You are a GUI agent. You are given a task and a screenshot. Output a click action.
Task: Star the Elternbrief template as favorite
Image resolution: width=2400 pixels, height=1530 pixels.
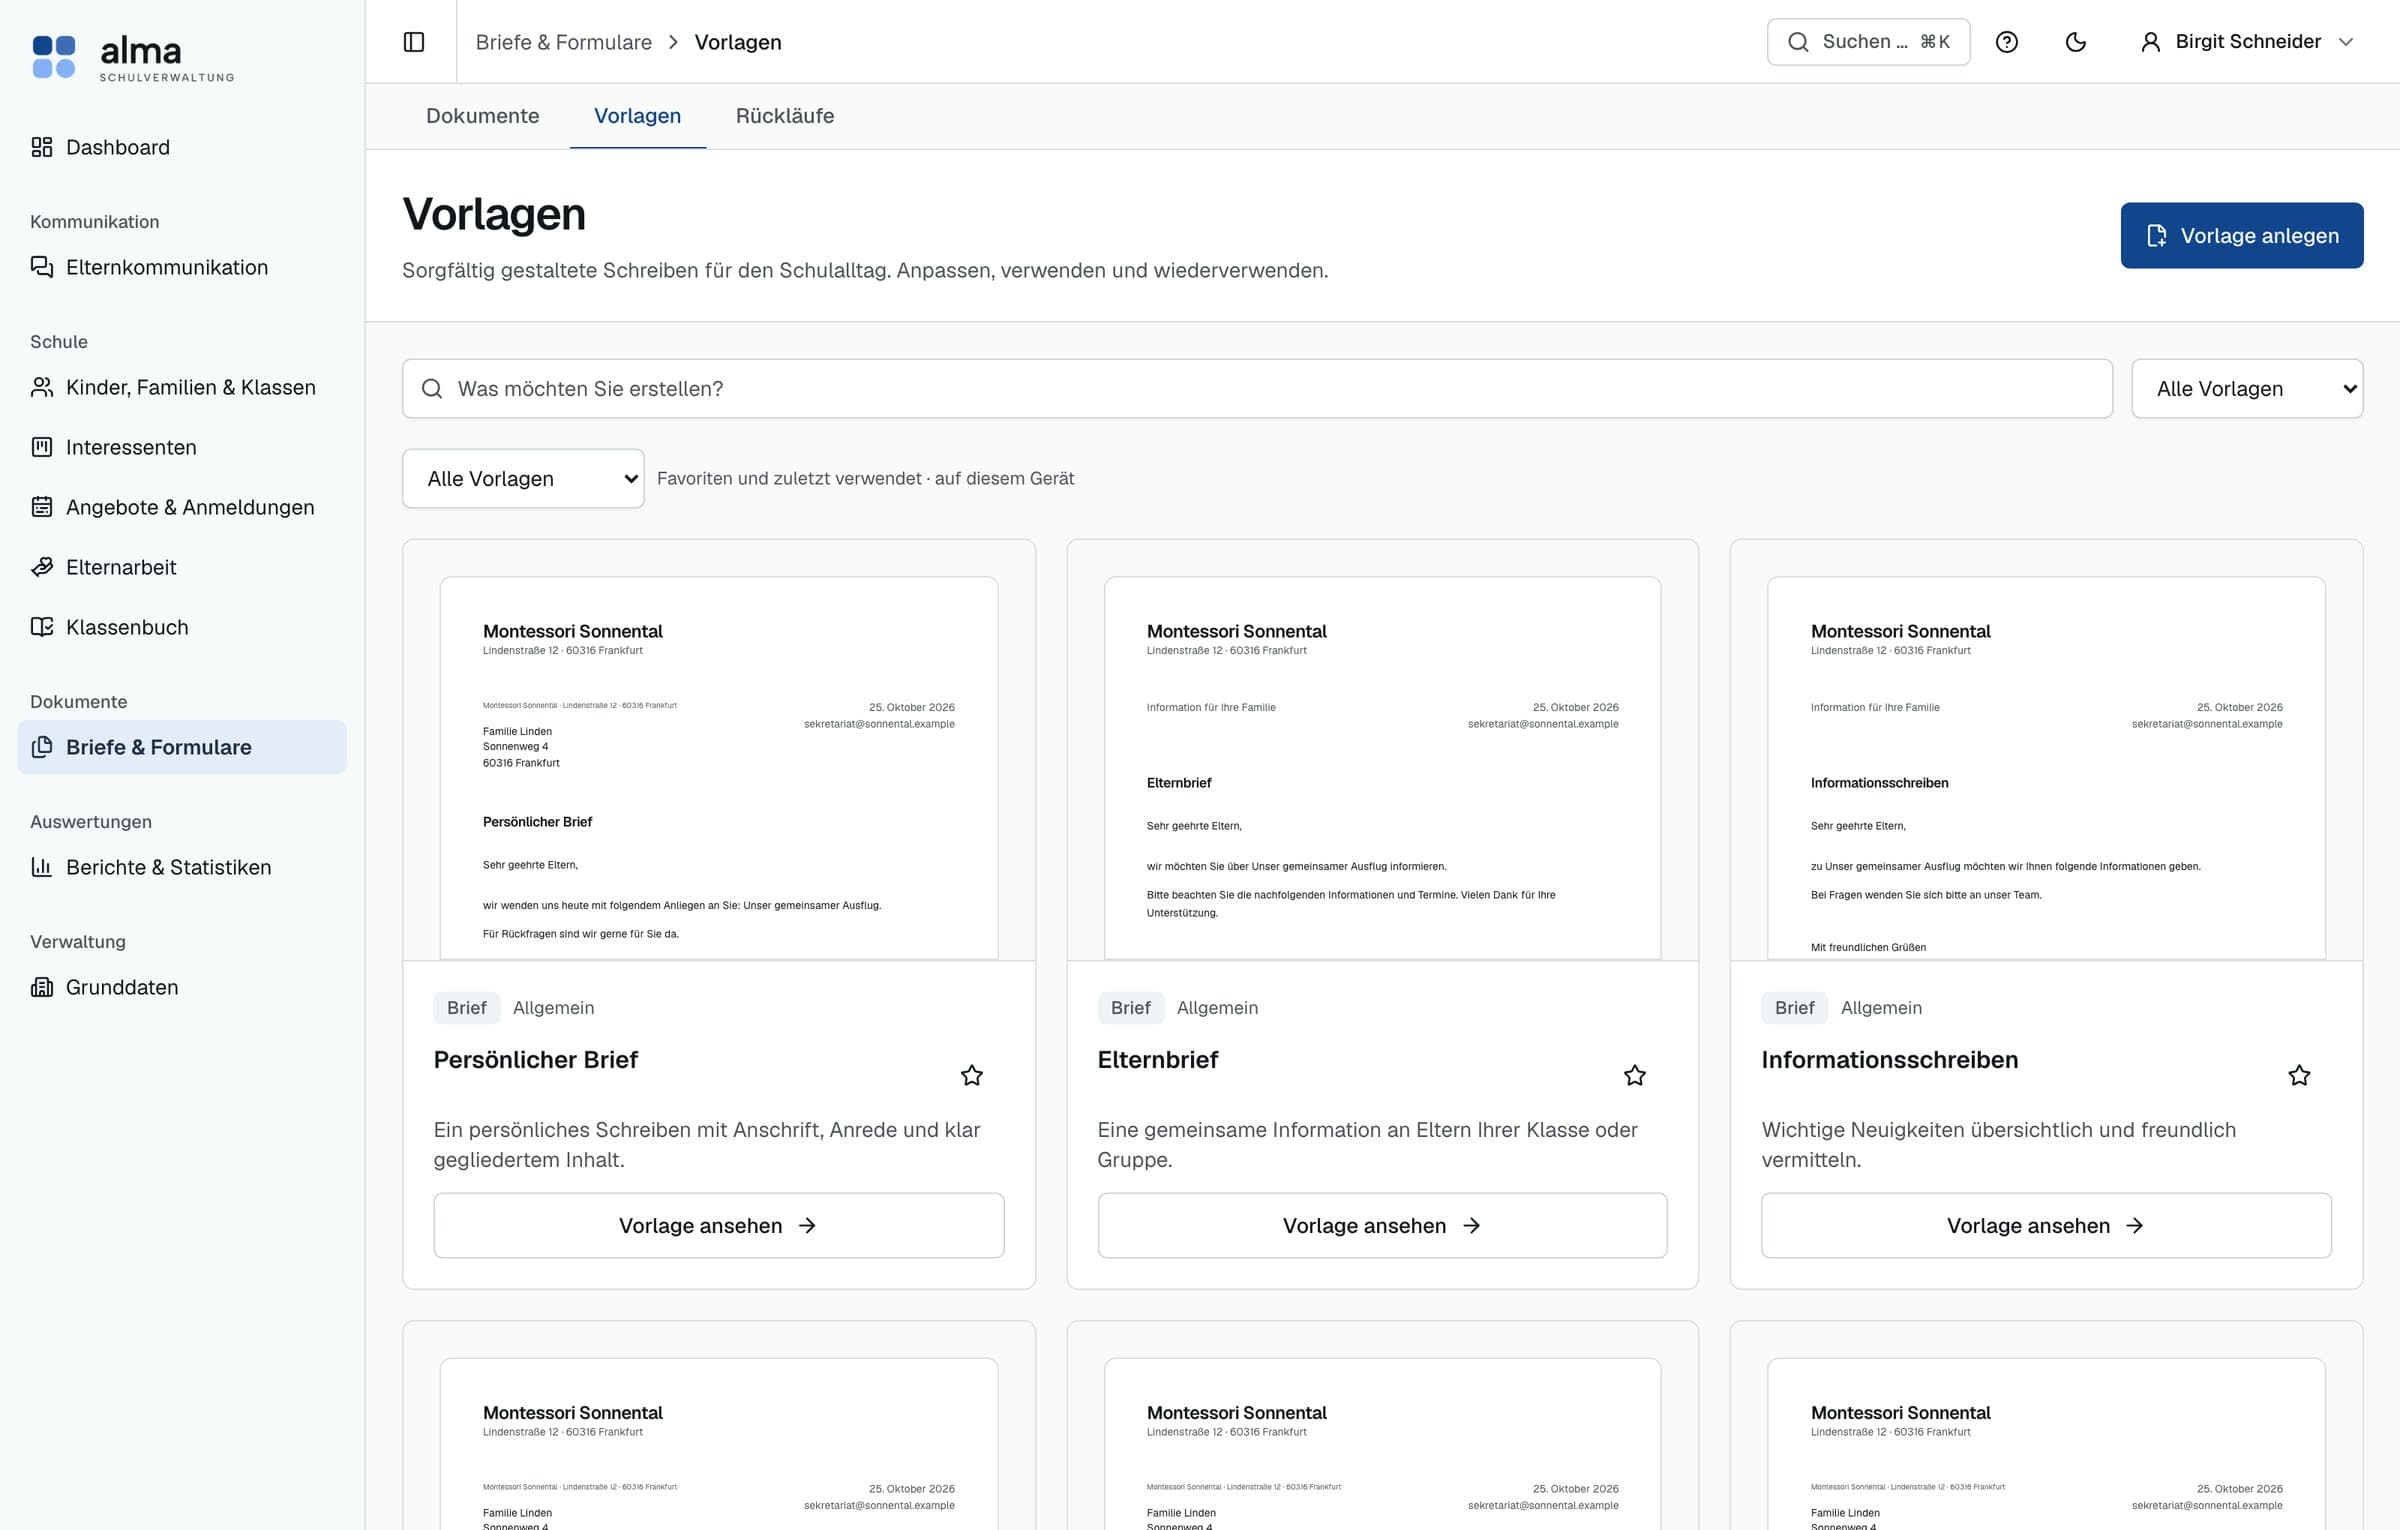pos(1635,1075)
